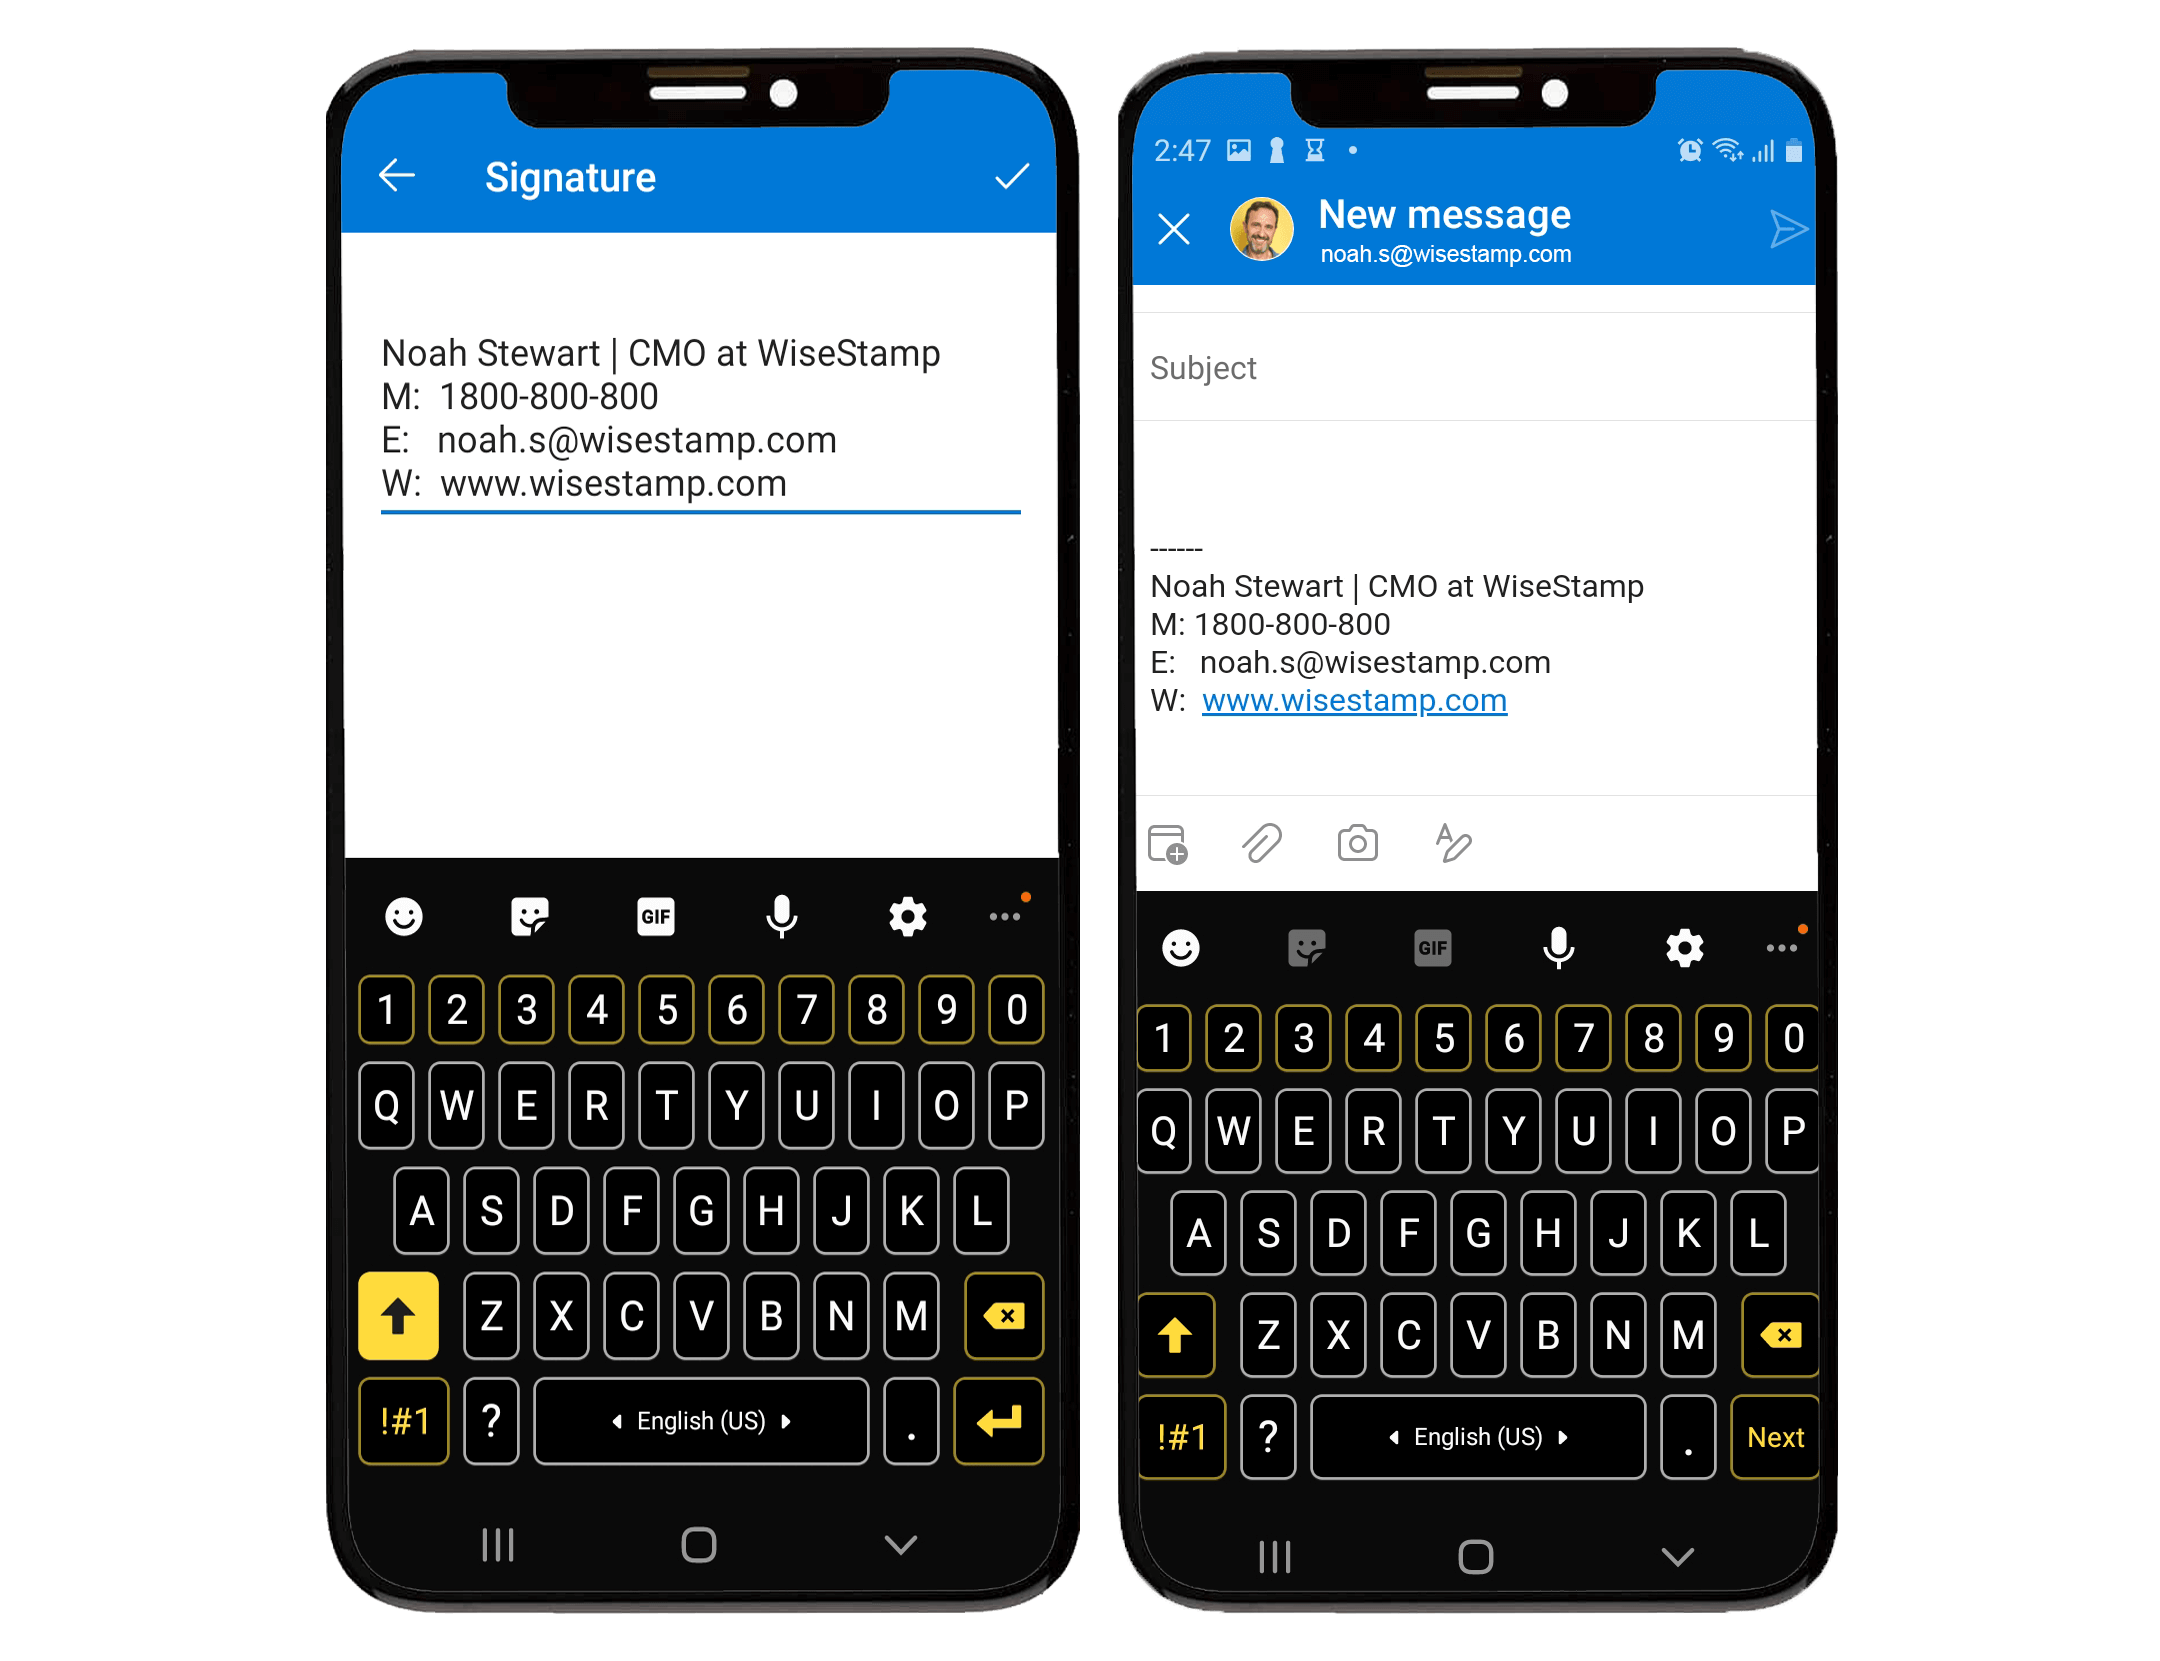The height and width of the screenshot is (1661, 2160).
Task: Tap the keyboard settings gear icon
Action: point(906,918)
